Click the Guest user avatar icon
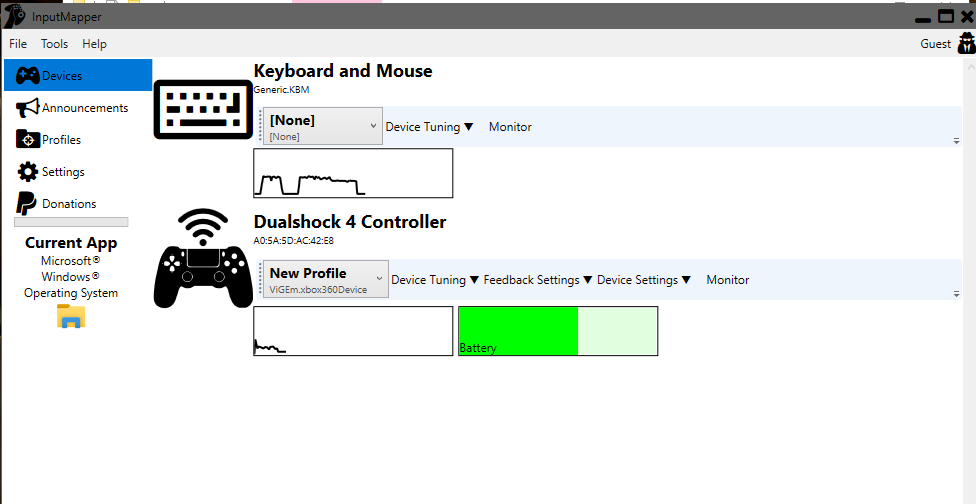The height and width of the screenshot is (504, 976). click(x=965, y=43)
